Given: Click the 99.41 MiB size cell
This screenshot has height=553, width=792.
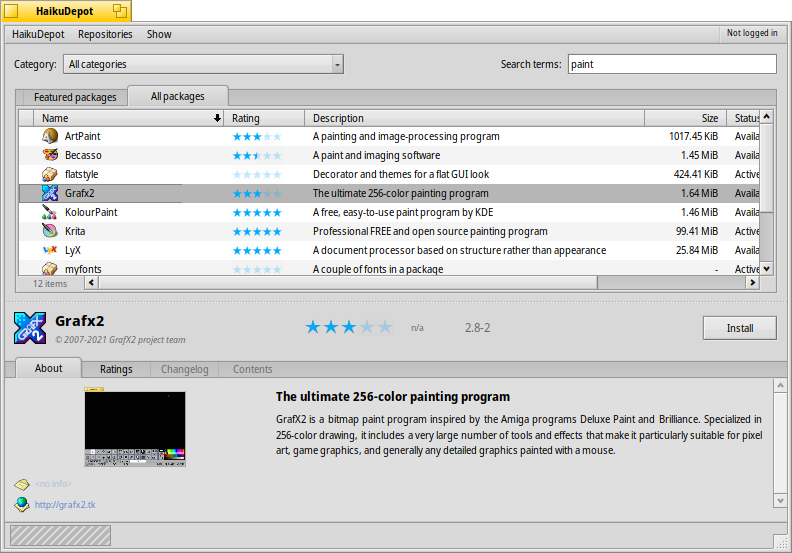Looking at the screenshot, I should (697, 231).
